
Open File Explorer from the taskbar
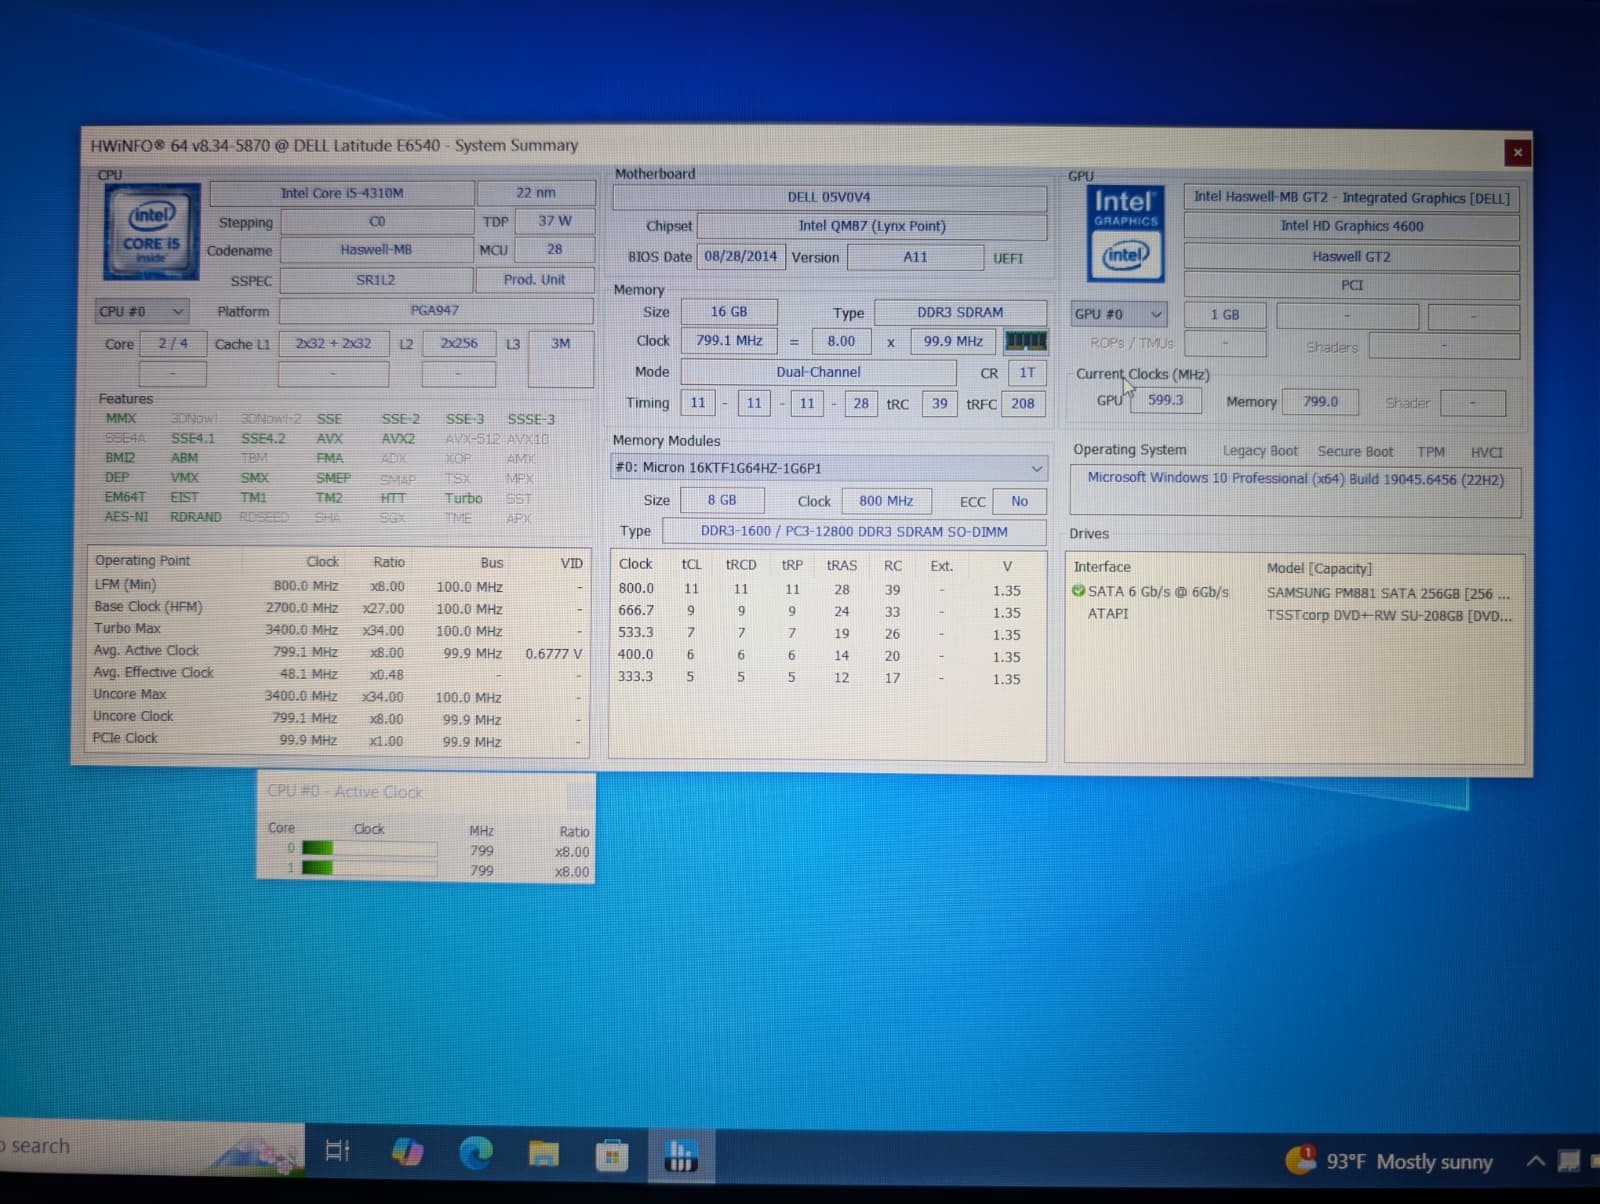pos(543,1154)
